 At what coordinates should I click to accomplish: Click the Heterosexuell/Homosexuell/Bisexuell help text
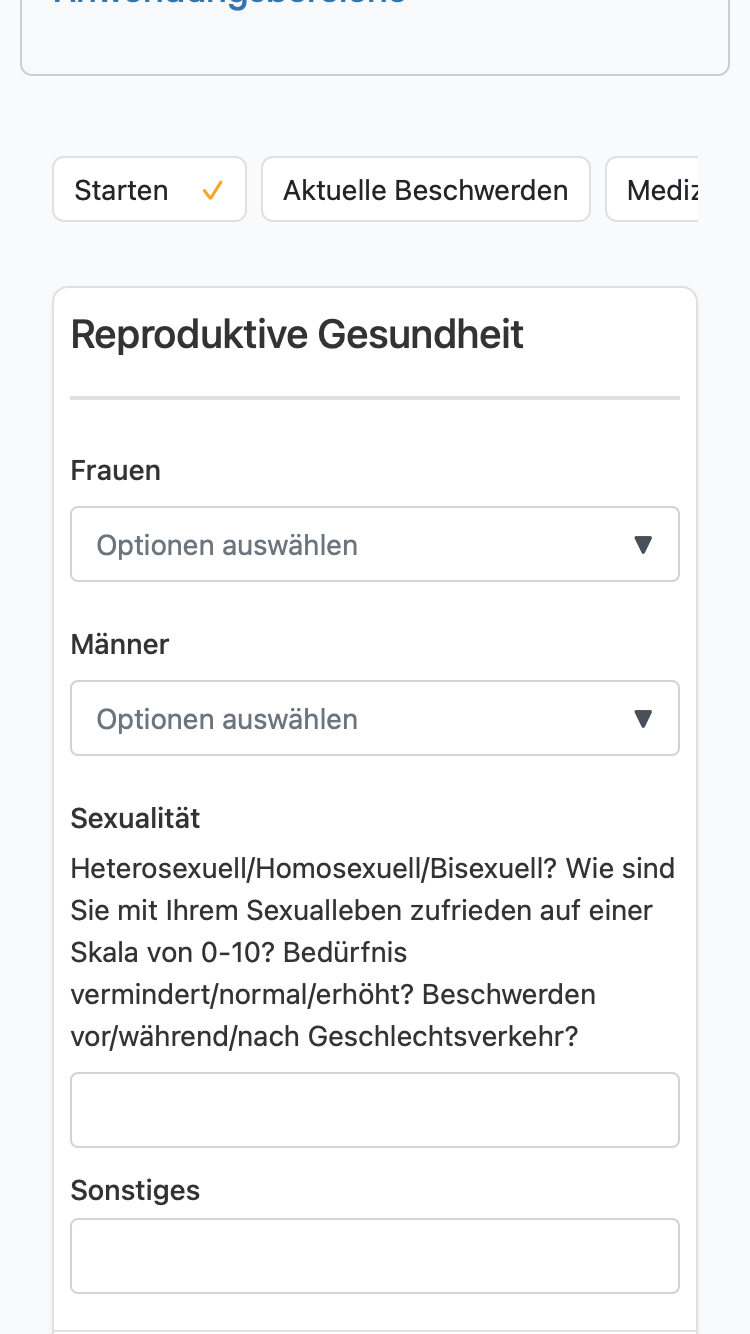tap(373, 952)
